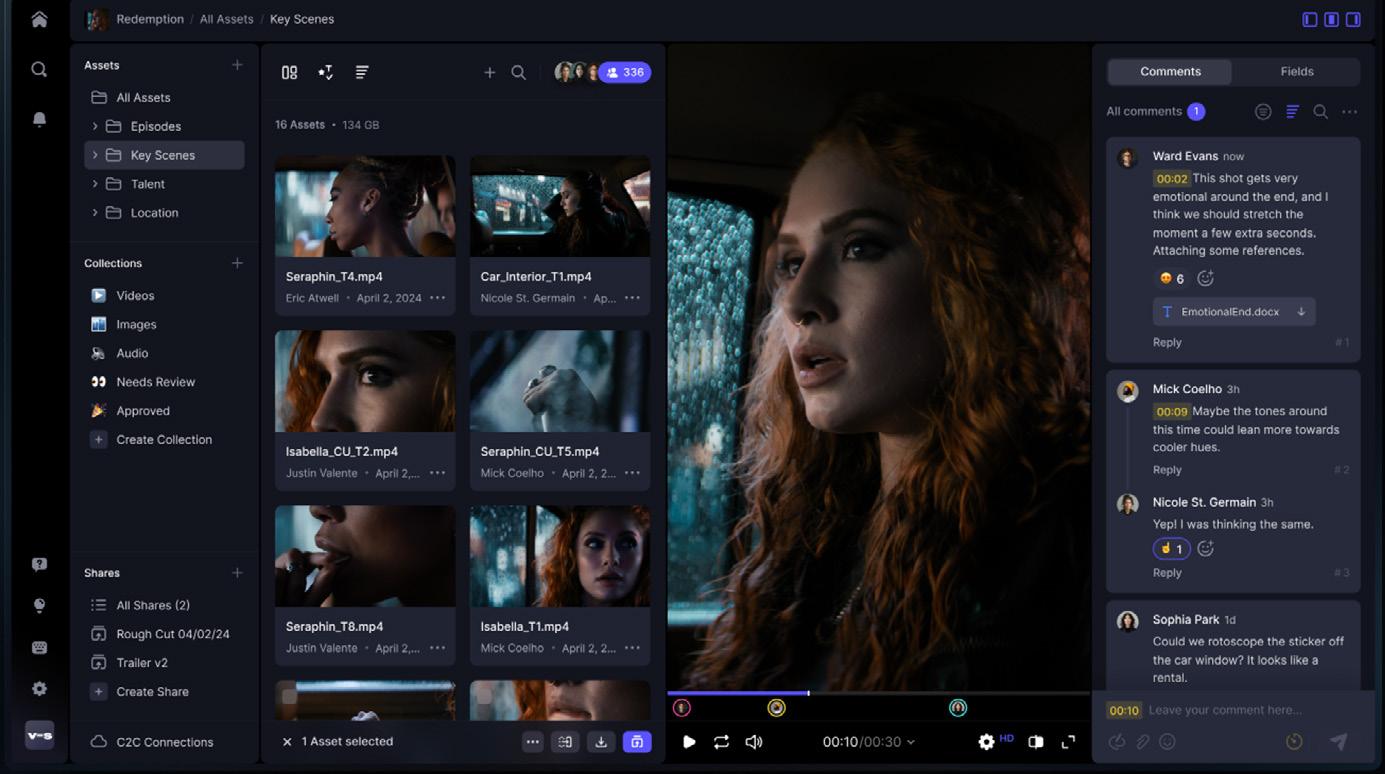The image size is (1385, 774).
Task: Download the selected asset
Action: pyautogui.click(x=601, y=742)
